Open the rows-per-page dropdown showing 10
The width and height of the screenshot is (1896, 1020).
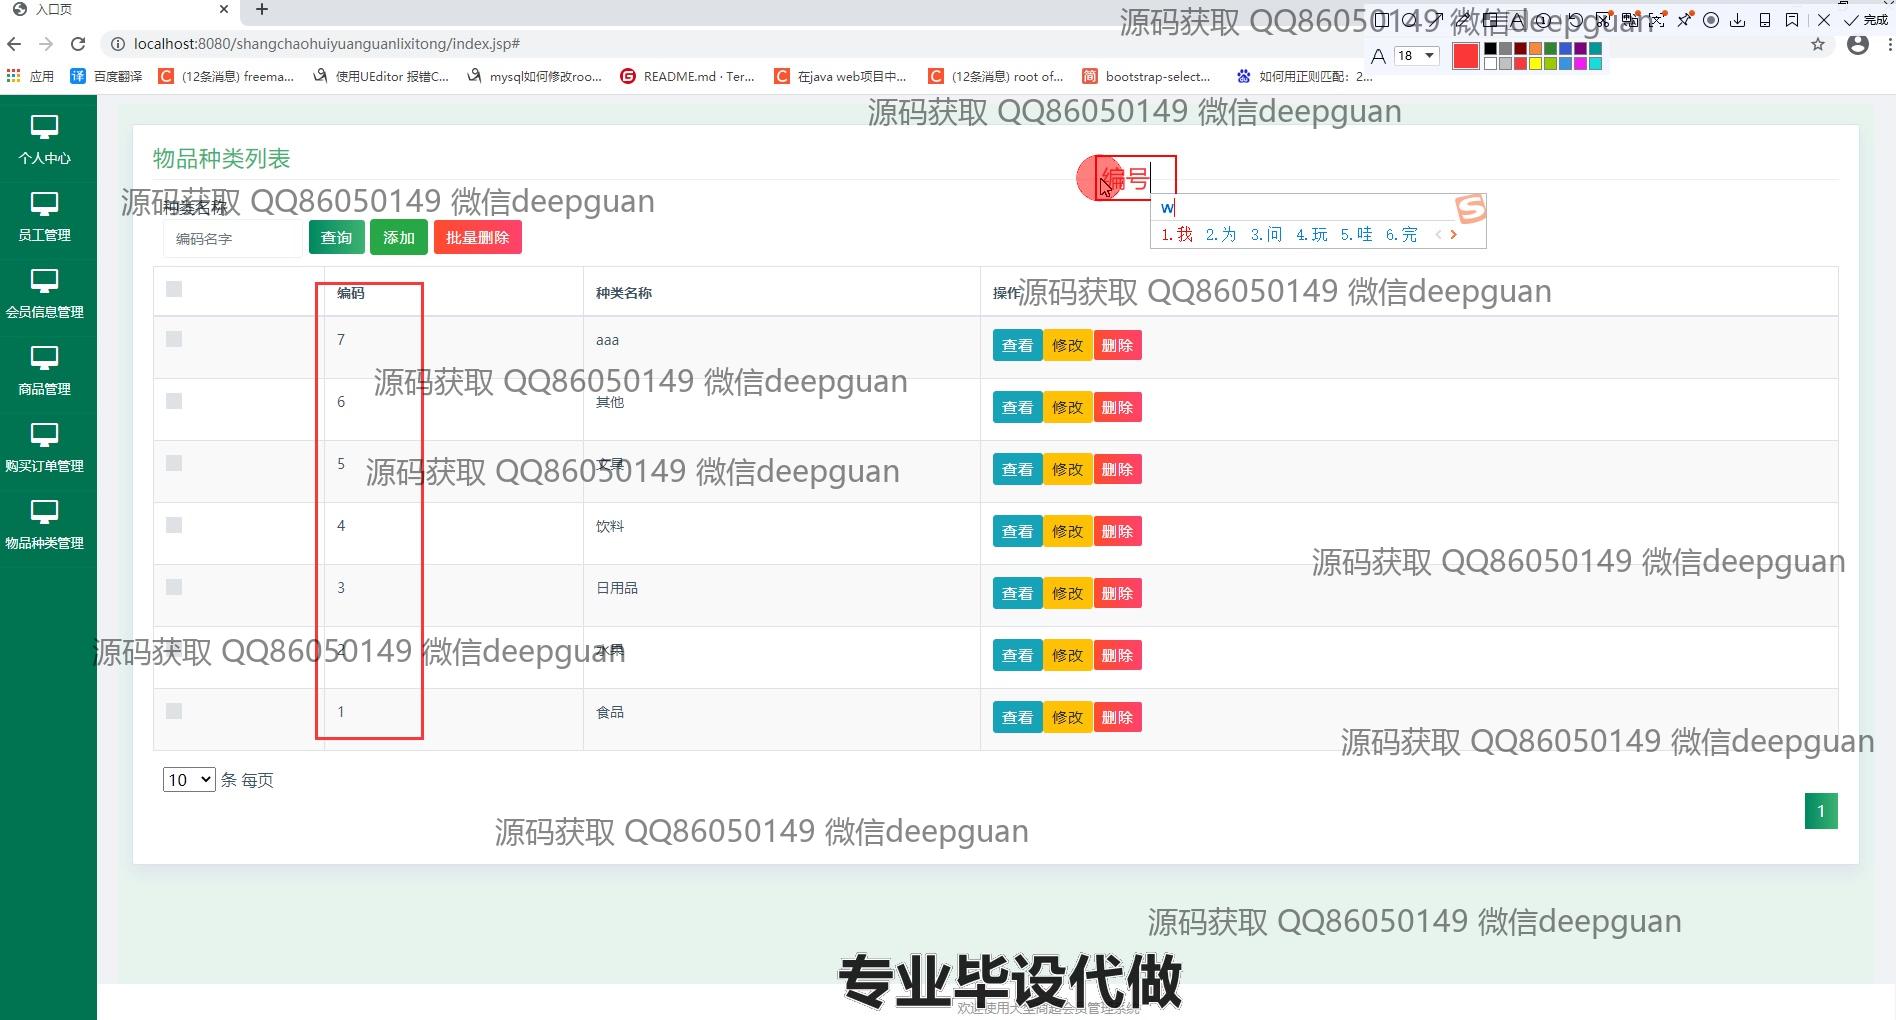[x=189, y=780]
